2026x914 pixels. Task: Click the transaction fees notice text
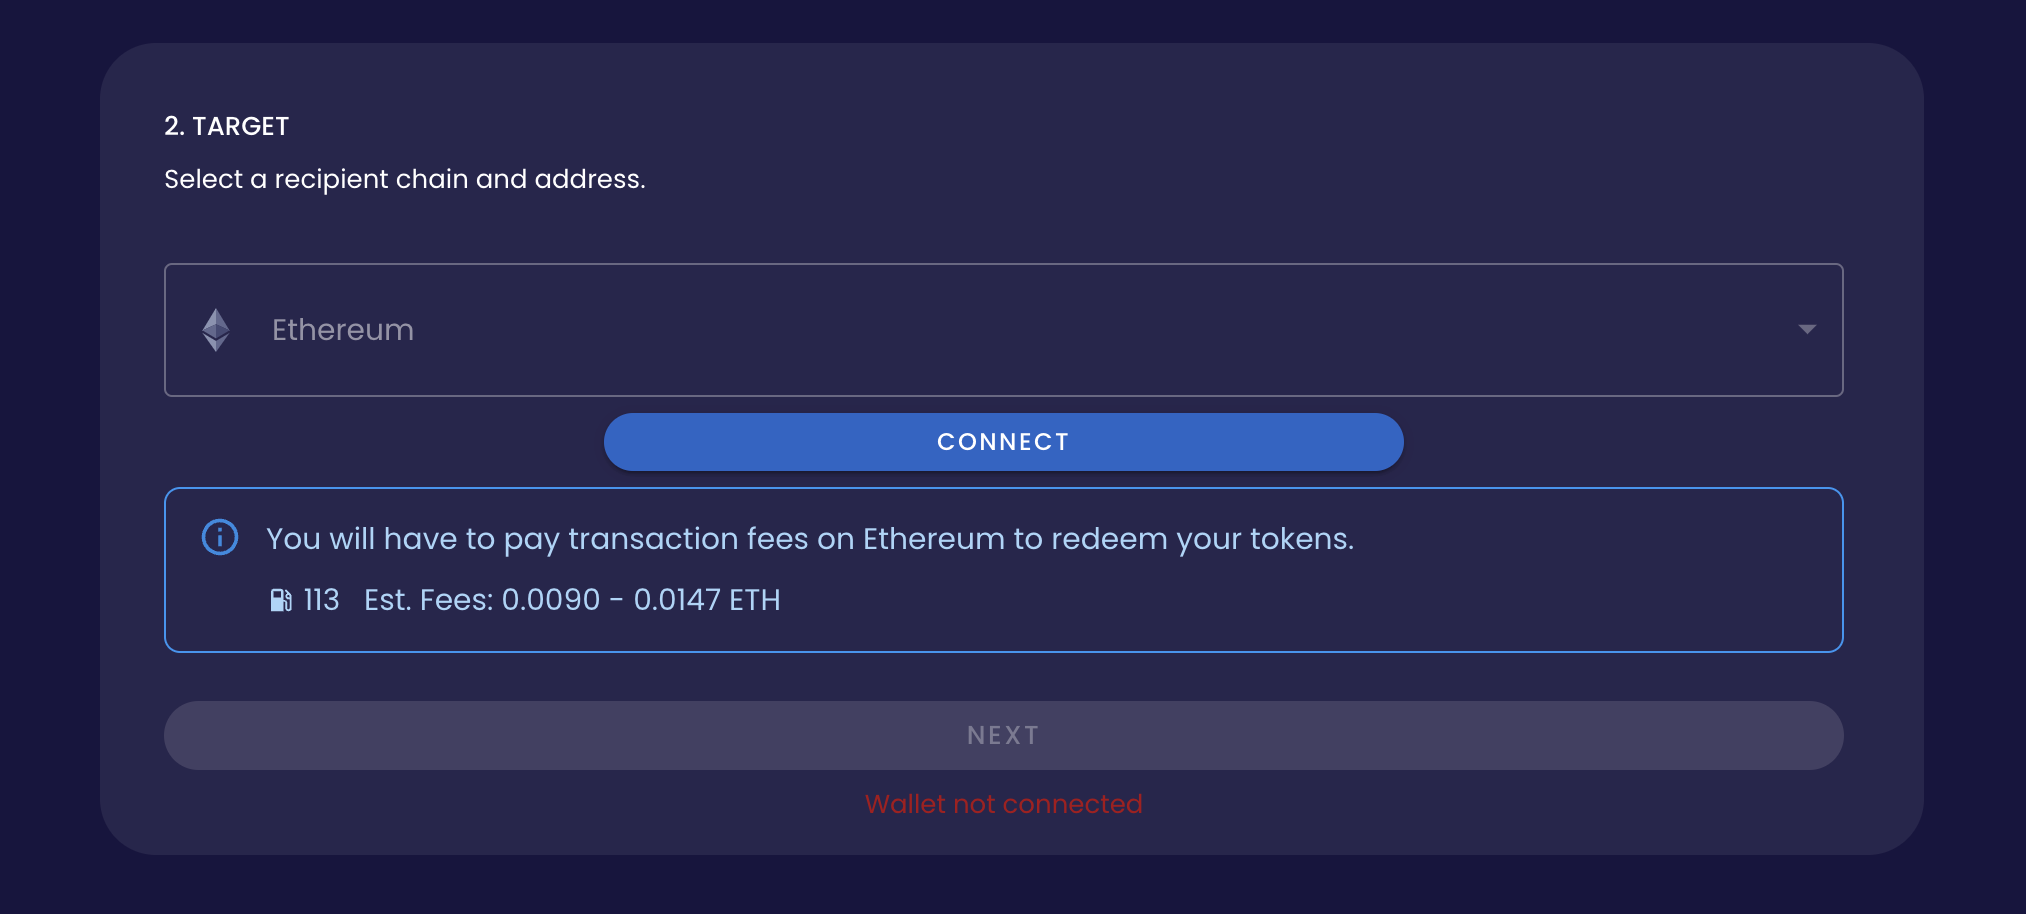click(x=810, y=539)
